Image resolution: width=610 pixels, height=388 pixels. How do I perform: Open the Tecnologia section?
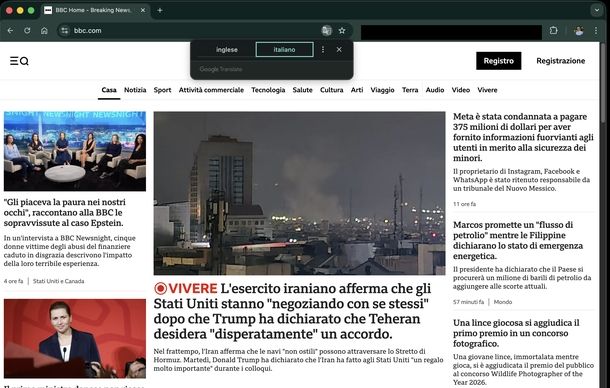(x=268, y=90)
